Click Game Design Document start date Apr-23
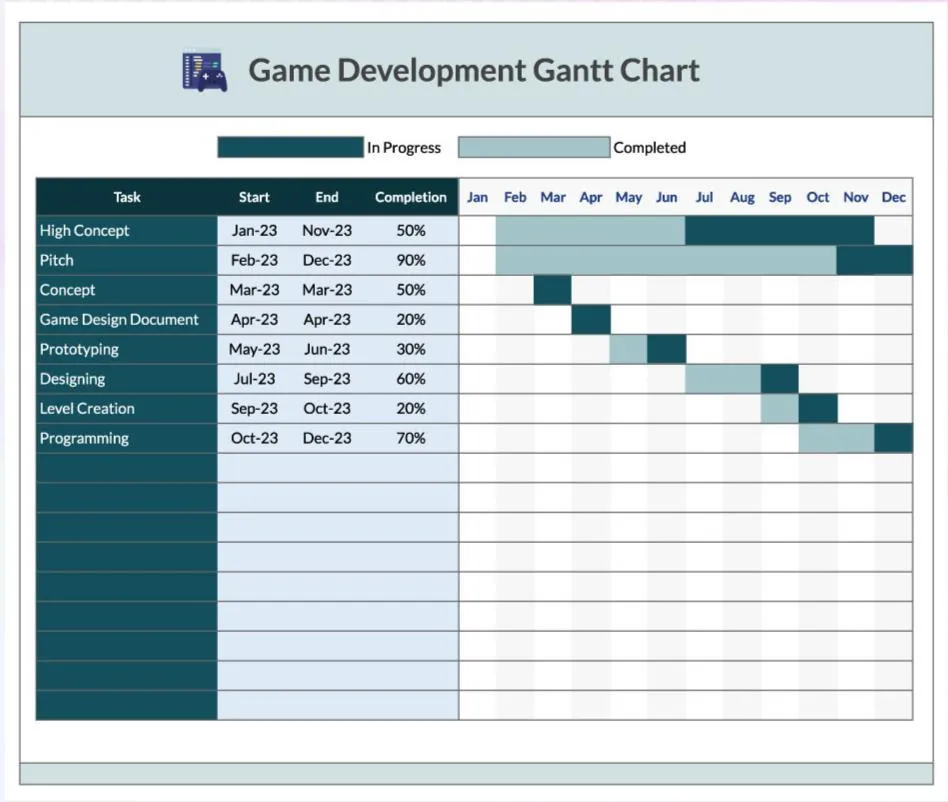This screenshot has height=802, width=948. click(254, 319)
